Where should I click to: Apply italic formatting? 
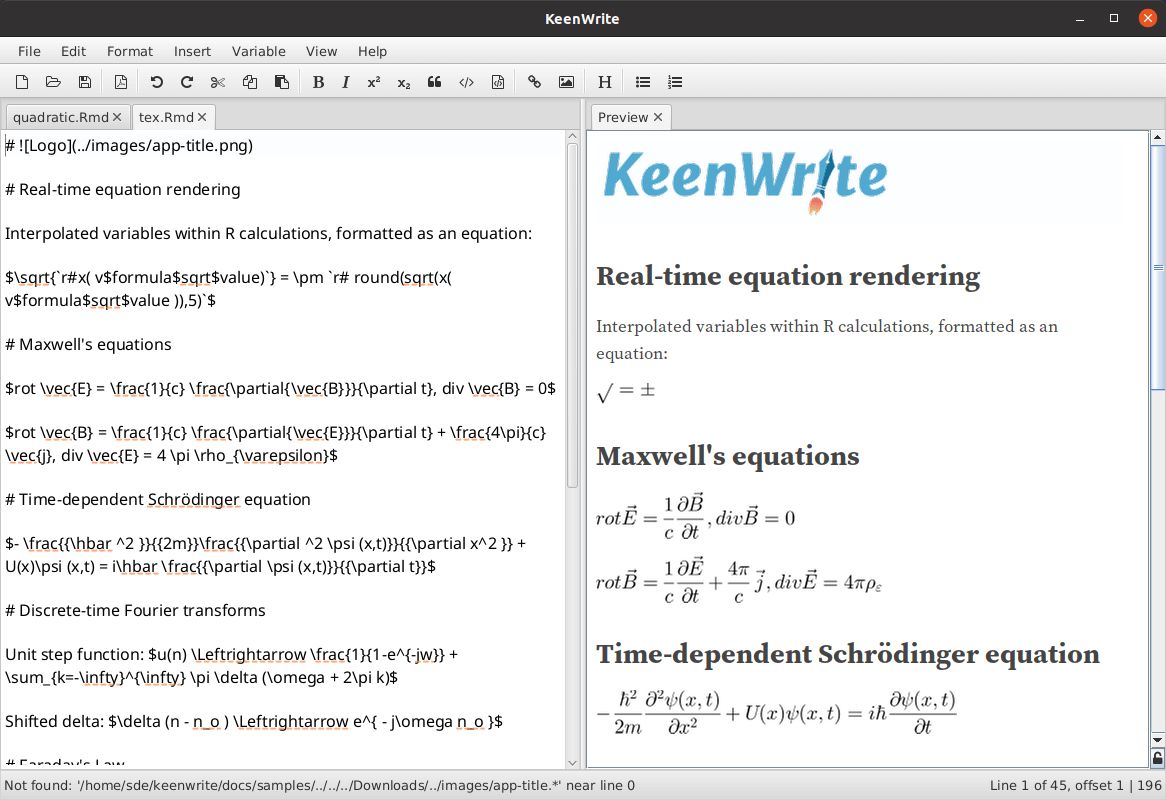pos(345,82)
